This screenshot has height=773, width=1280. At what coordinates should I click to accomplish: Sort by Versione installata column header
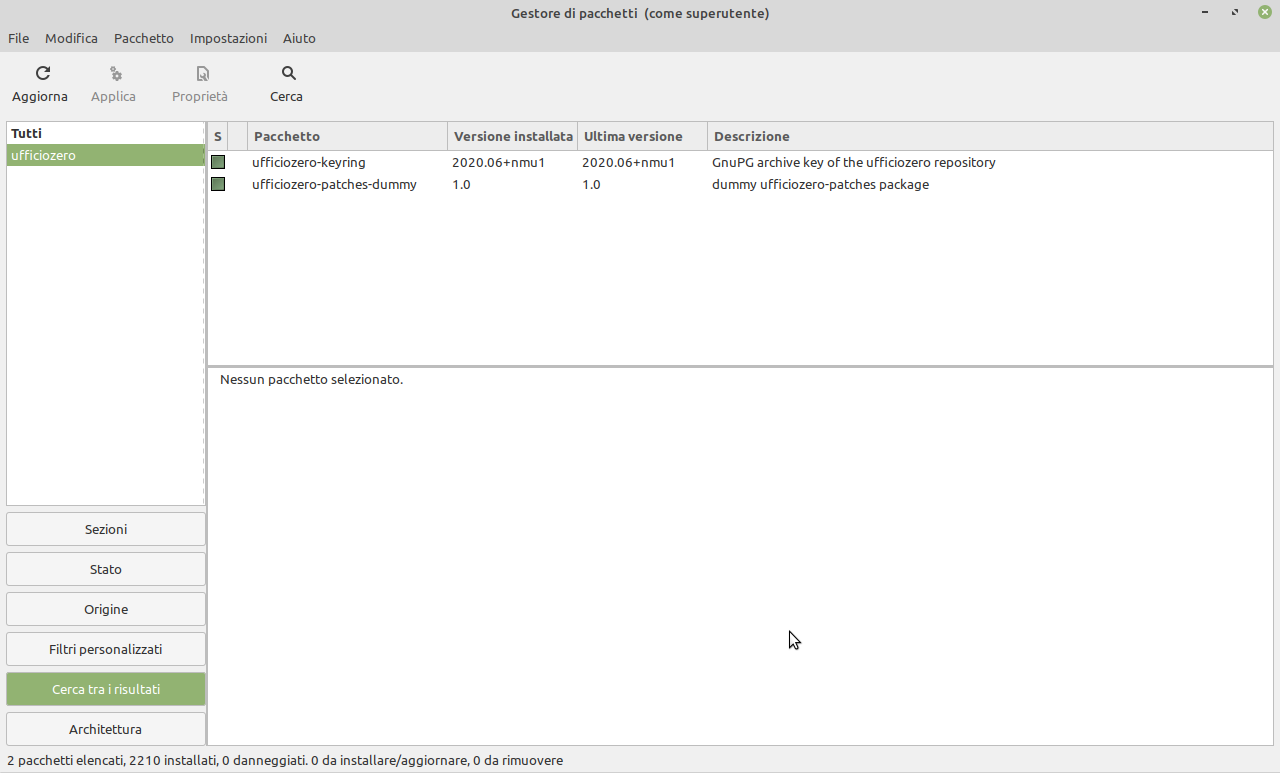(513, 136)
